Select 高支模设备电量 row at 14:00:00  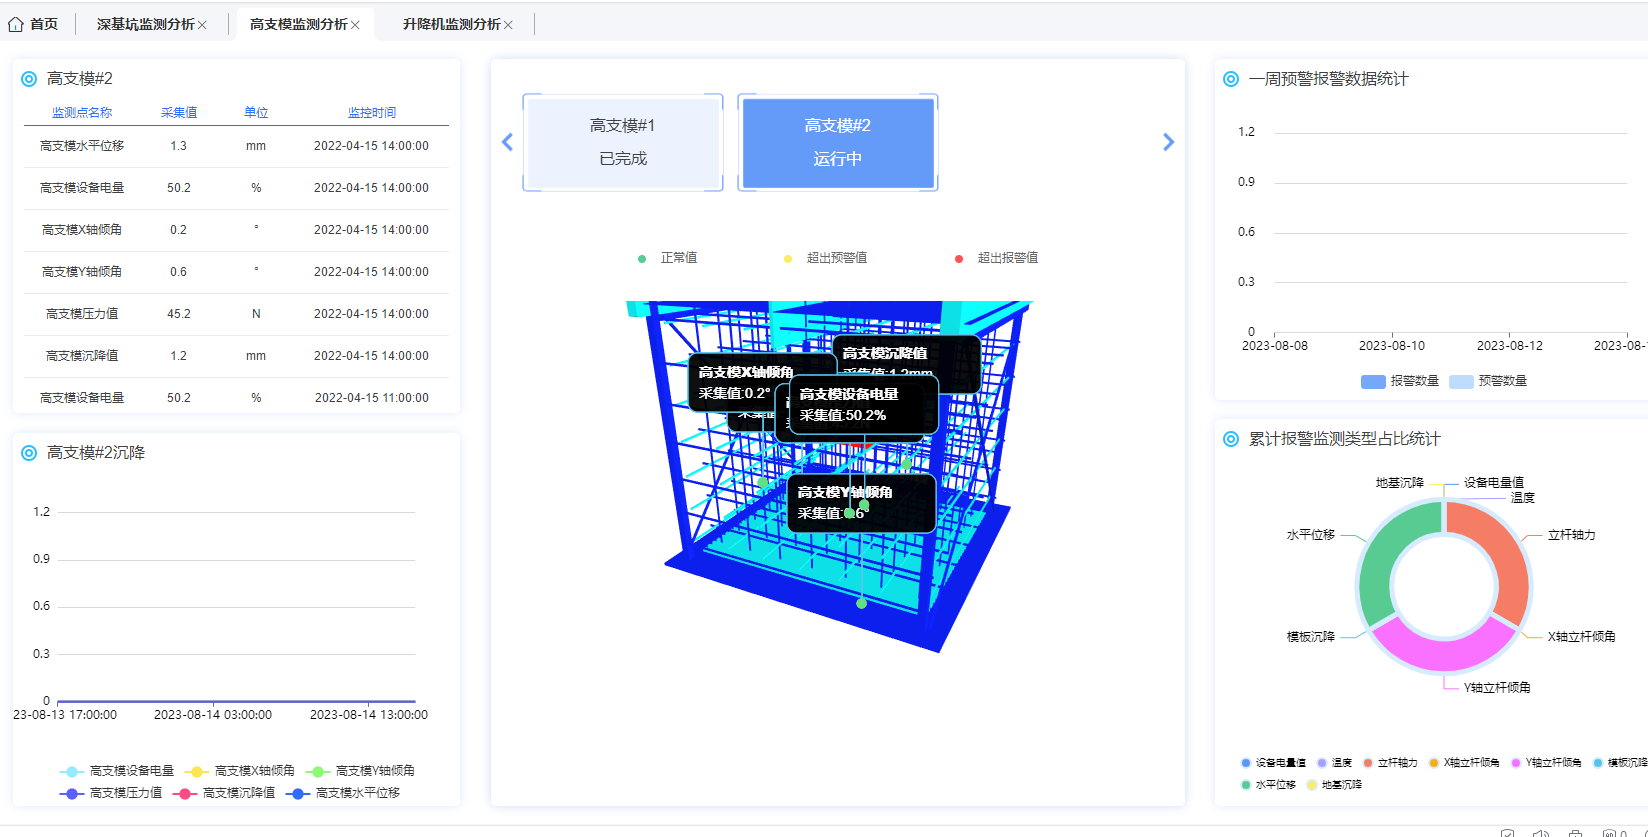click(x=236, y=188)
